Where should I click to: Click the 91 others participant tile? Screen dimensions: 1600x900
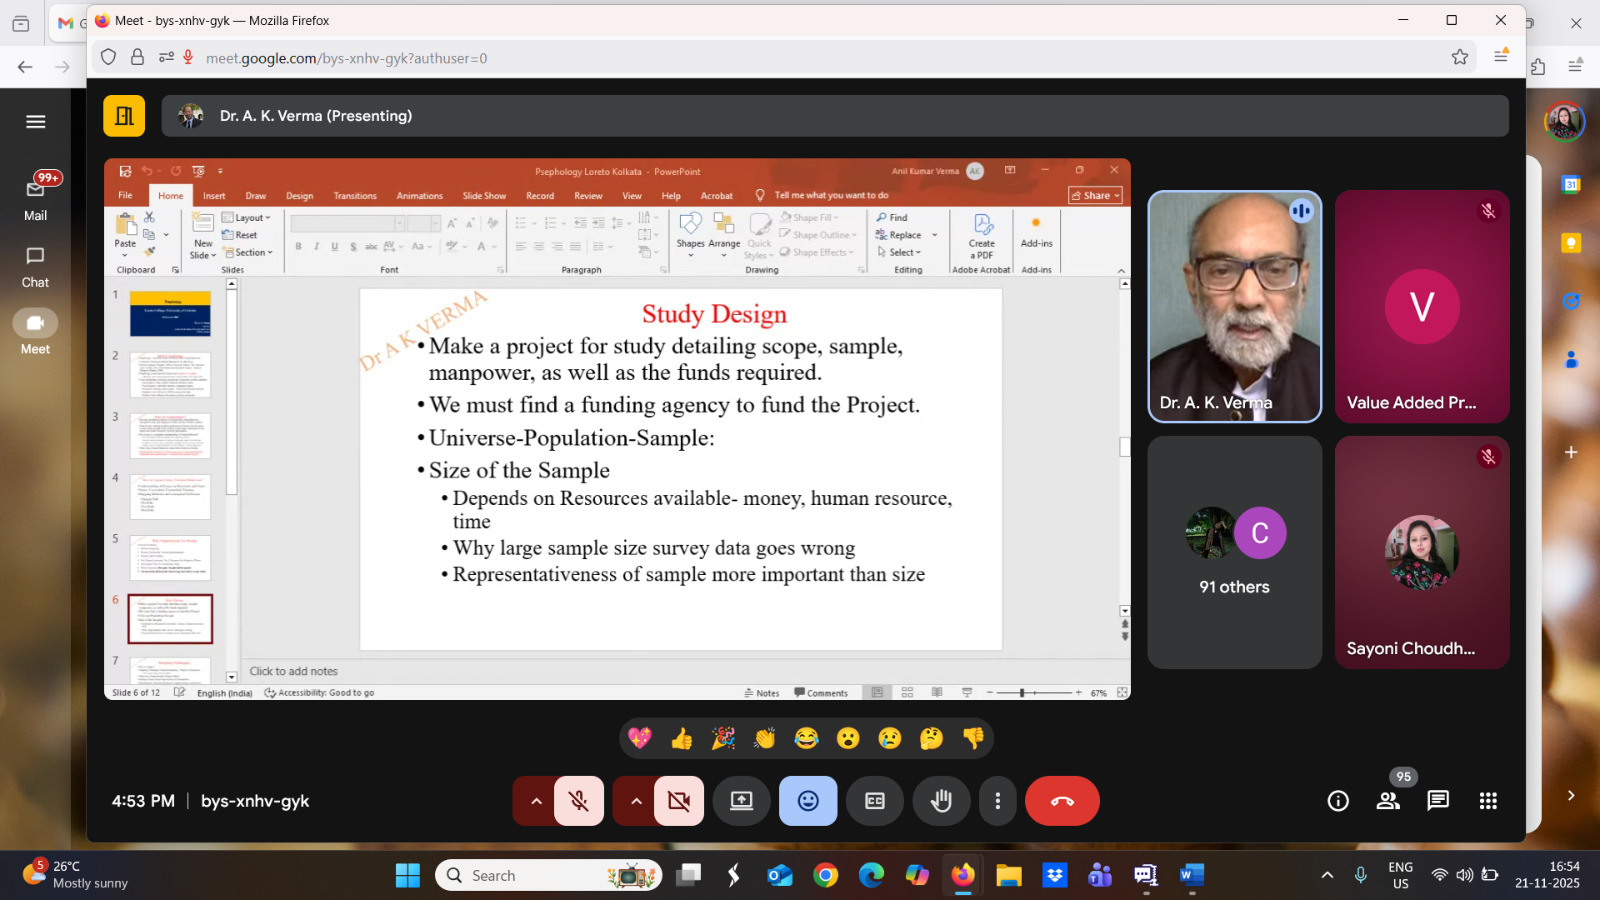[x=1234, y=552]
